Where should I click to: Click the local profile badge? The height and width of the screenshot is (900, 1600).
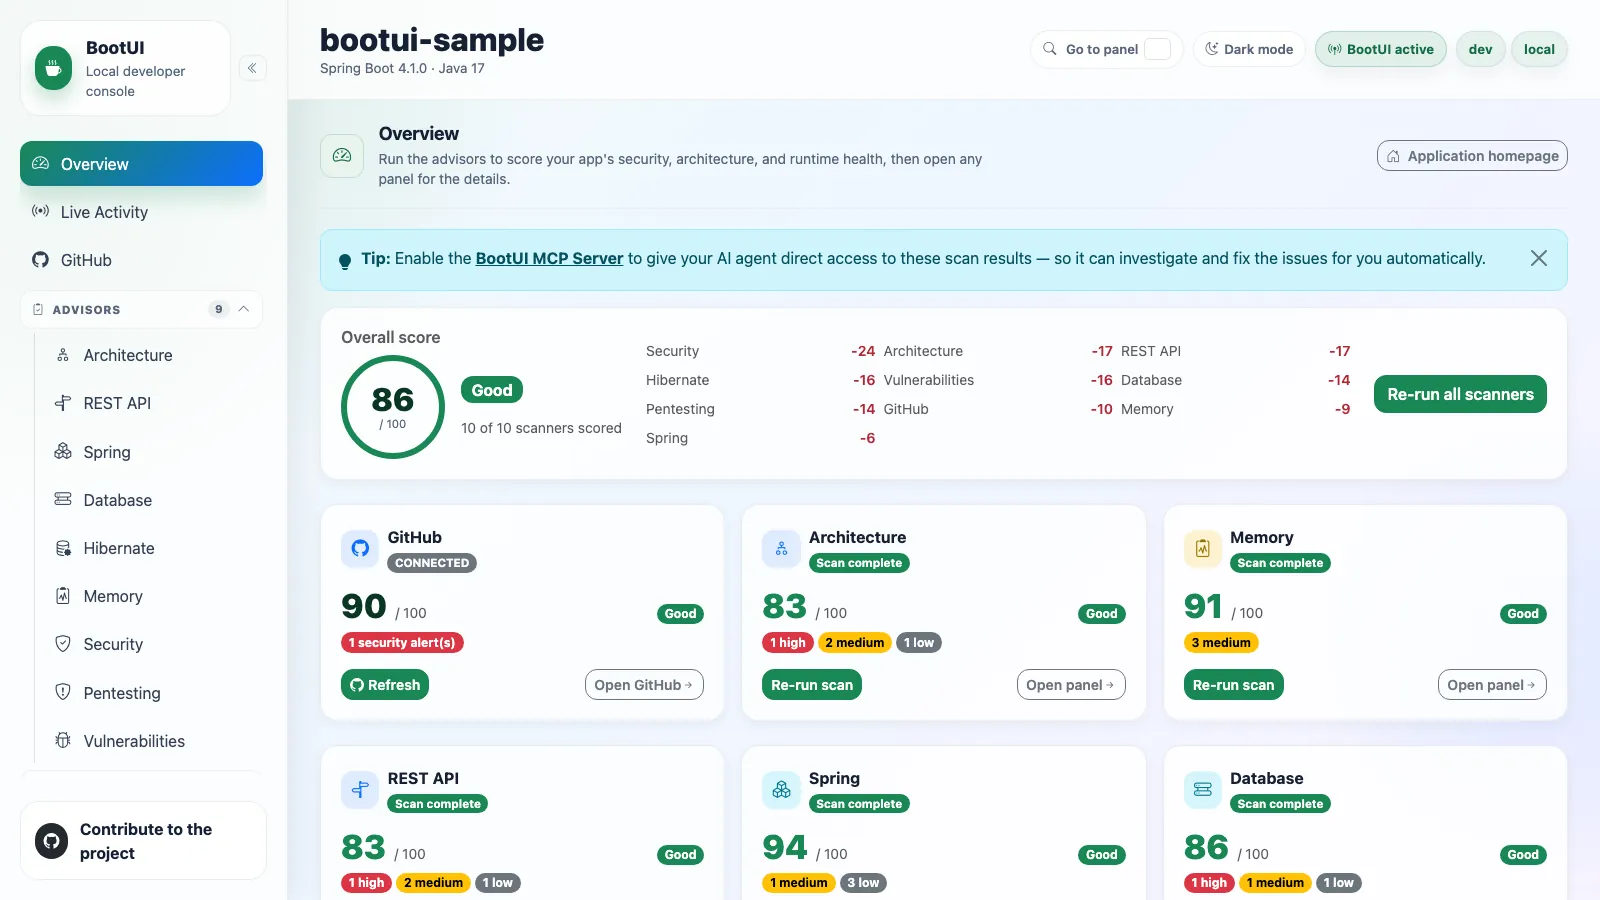tap(1539, 49)
